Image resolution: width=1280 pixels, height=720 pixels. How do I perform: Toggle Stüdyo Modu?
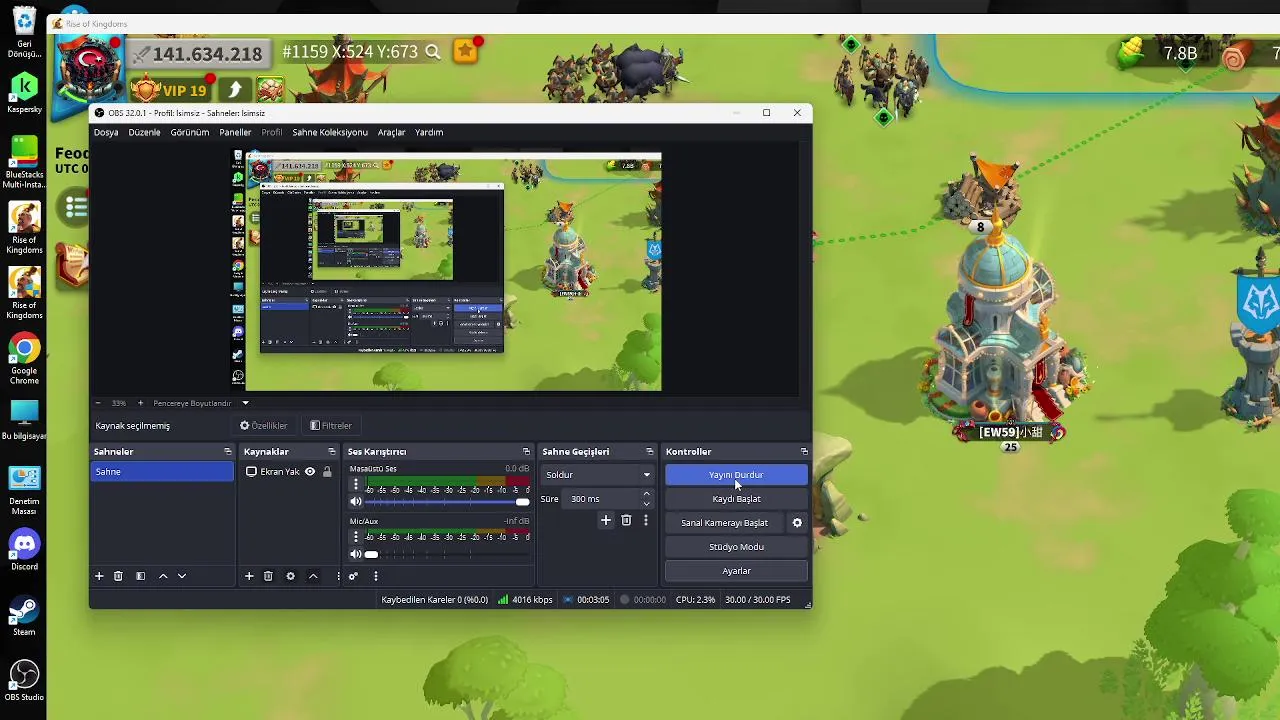pyautogui.click(x=736, y=547)
